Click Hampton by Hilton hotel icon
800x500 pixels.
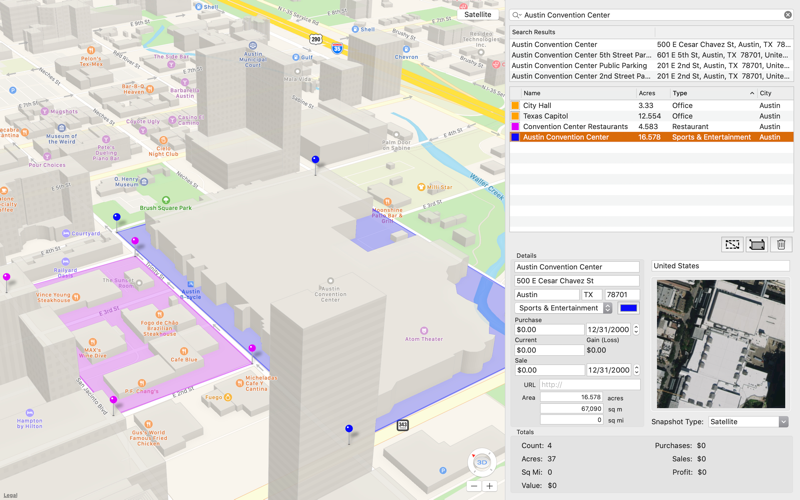[30, 413]
